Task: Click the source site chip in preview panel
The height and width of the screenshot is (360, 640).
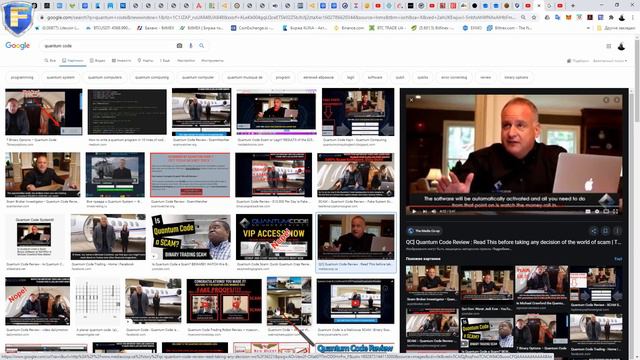Action: [x=424, y=231]
